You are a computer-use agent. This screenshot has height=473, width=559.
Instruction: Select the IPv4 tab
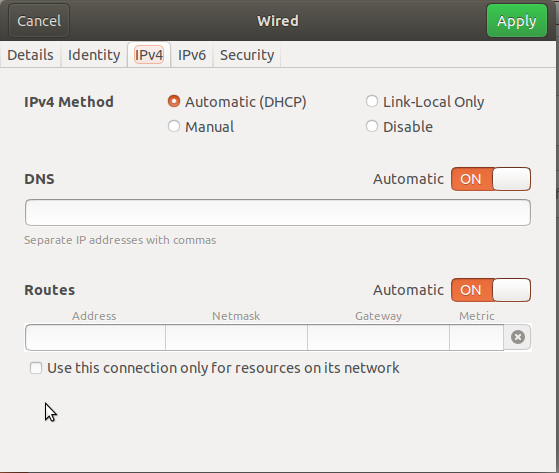tap(149, 55)
